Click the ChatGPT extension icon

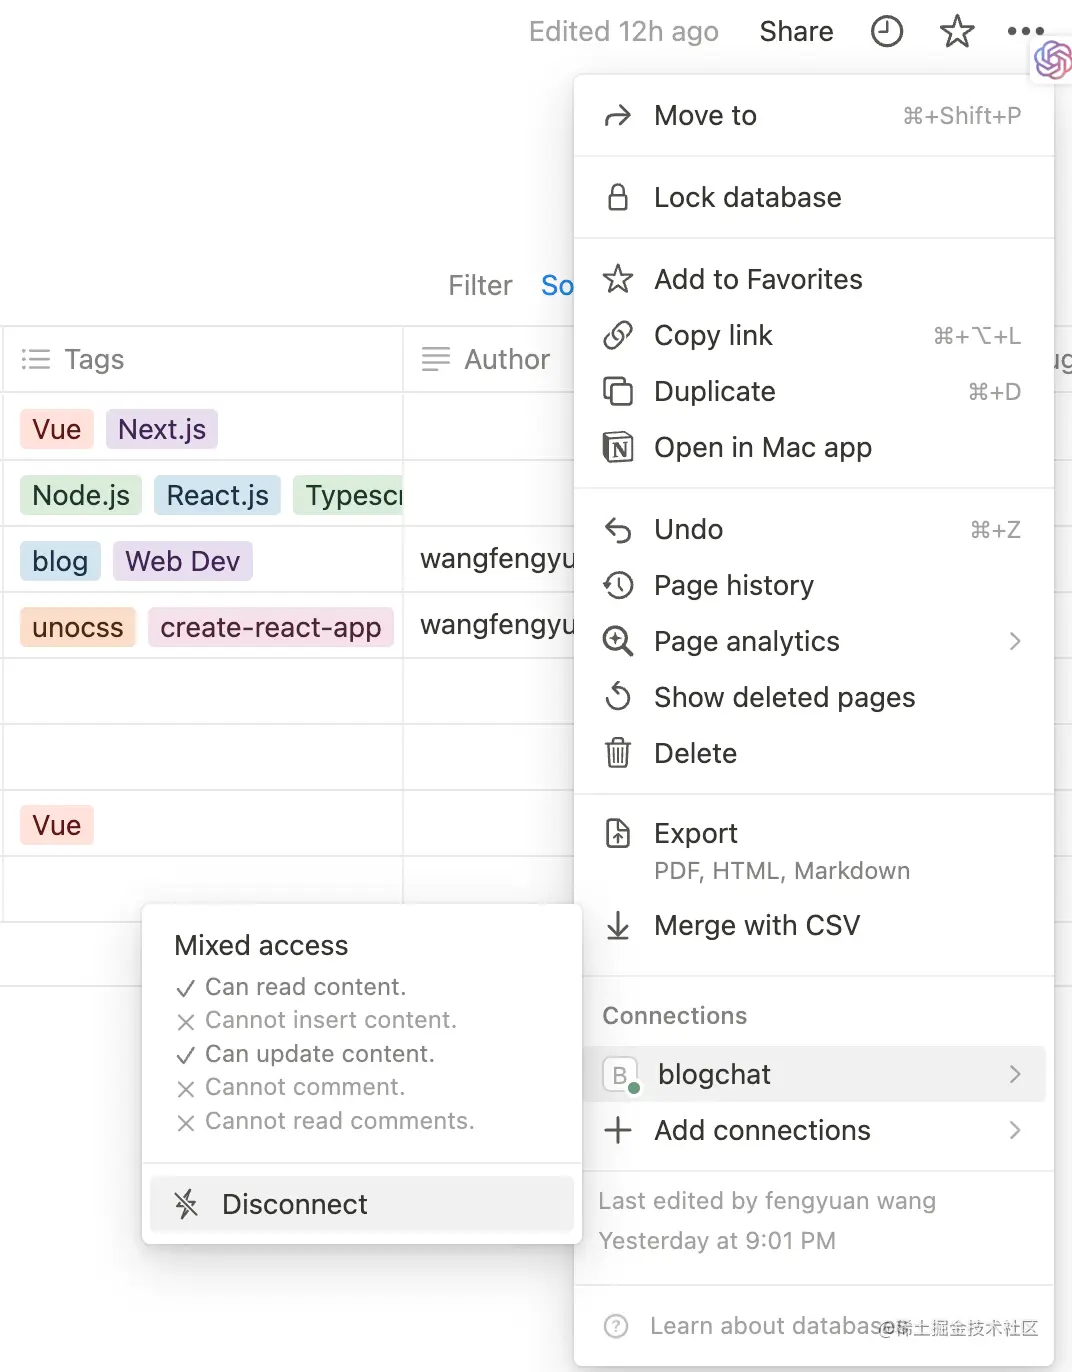coord(1052,60)
